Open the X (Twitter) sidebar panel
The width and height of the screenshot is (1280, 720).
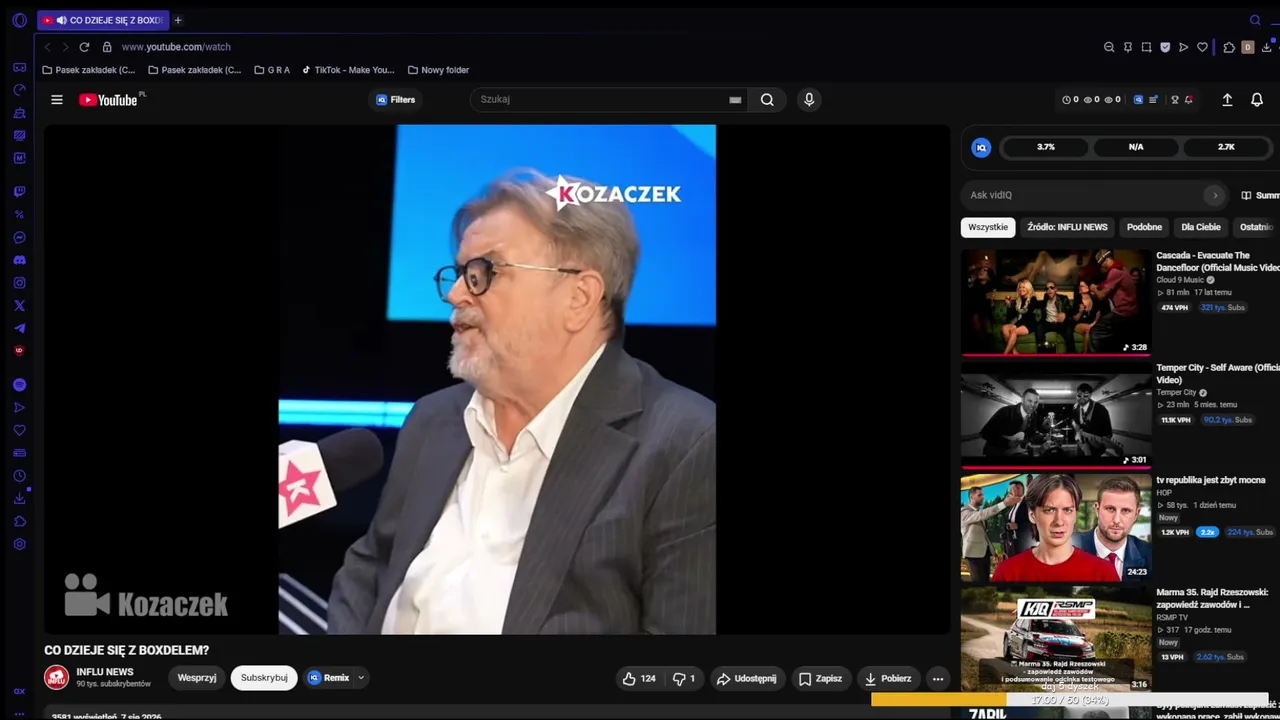(19, 306)
